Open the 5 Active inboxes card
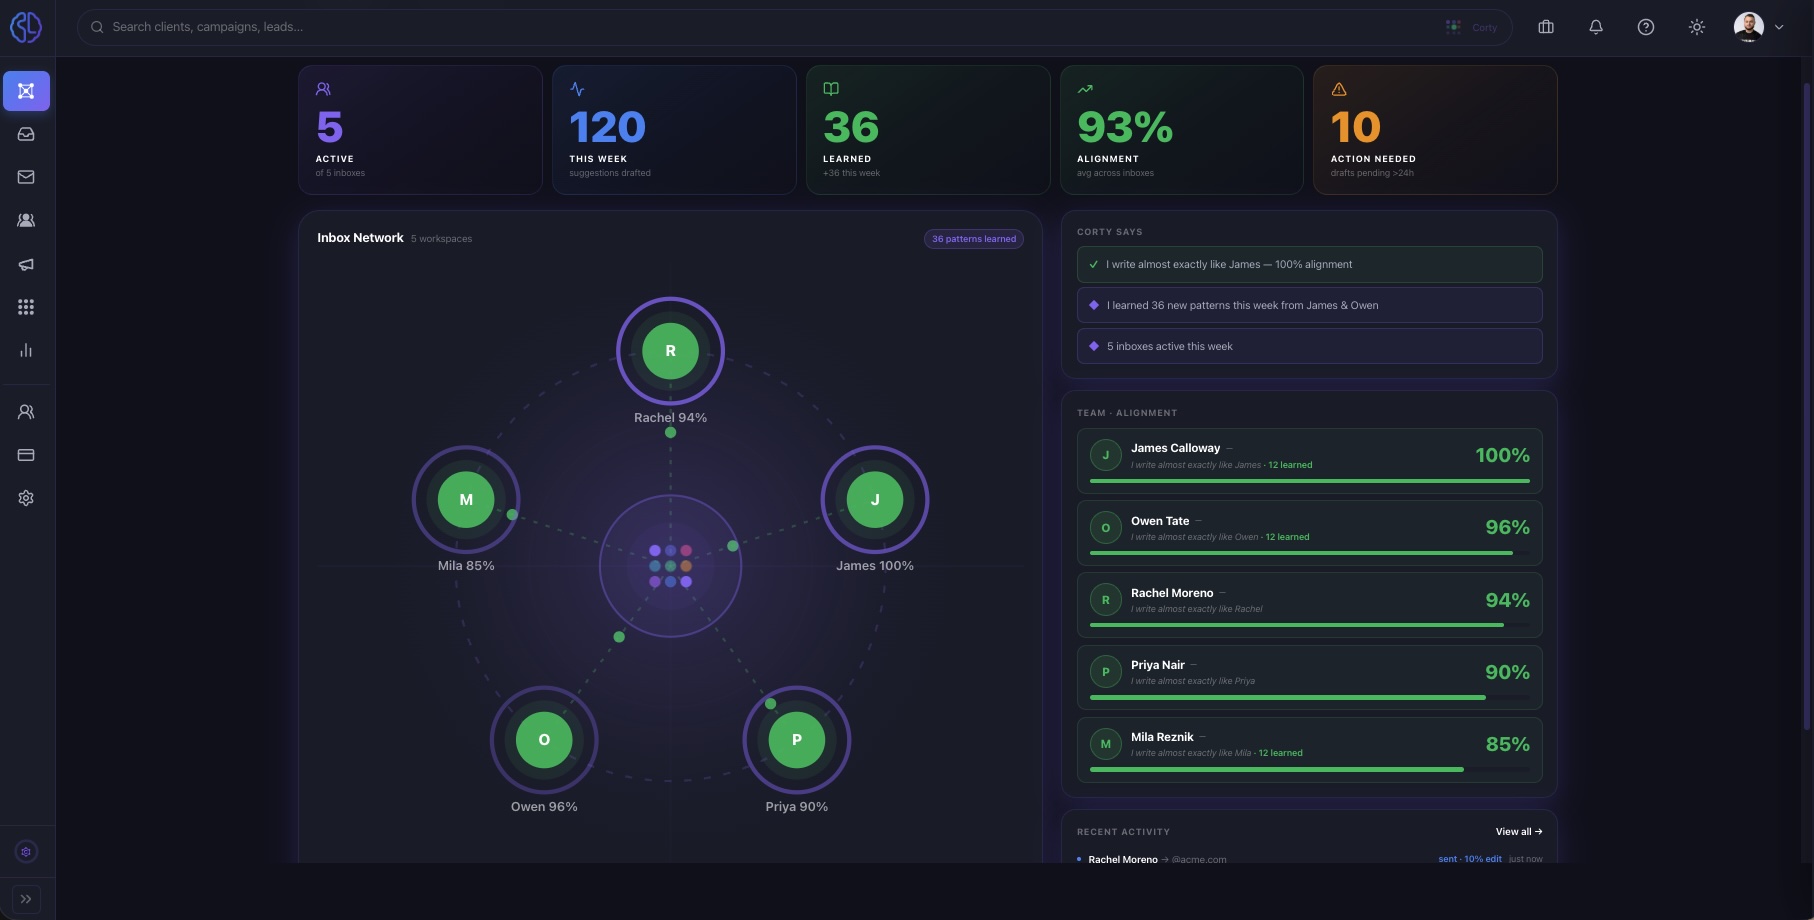 (420, 130)
